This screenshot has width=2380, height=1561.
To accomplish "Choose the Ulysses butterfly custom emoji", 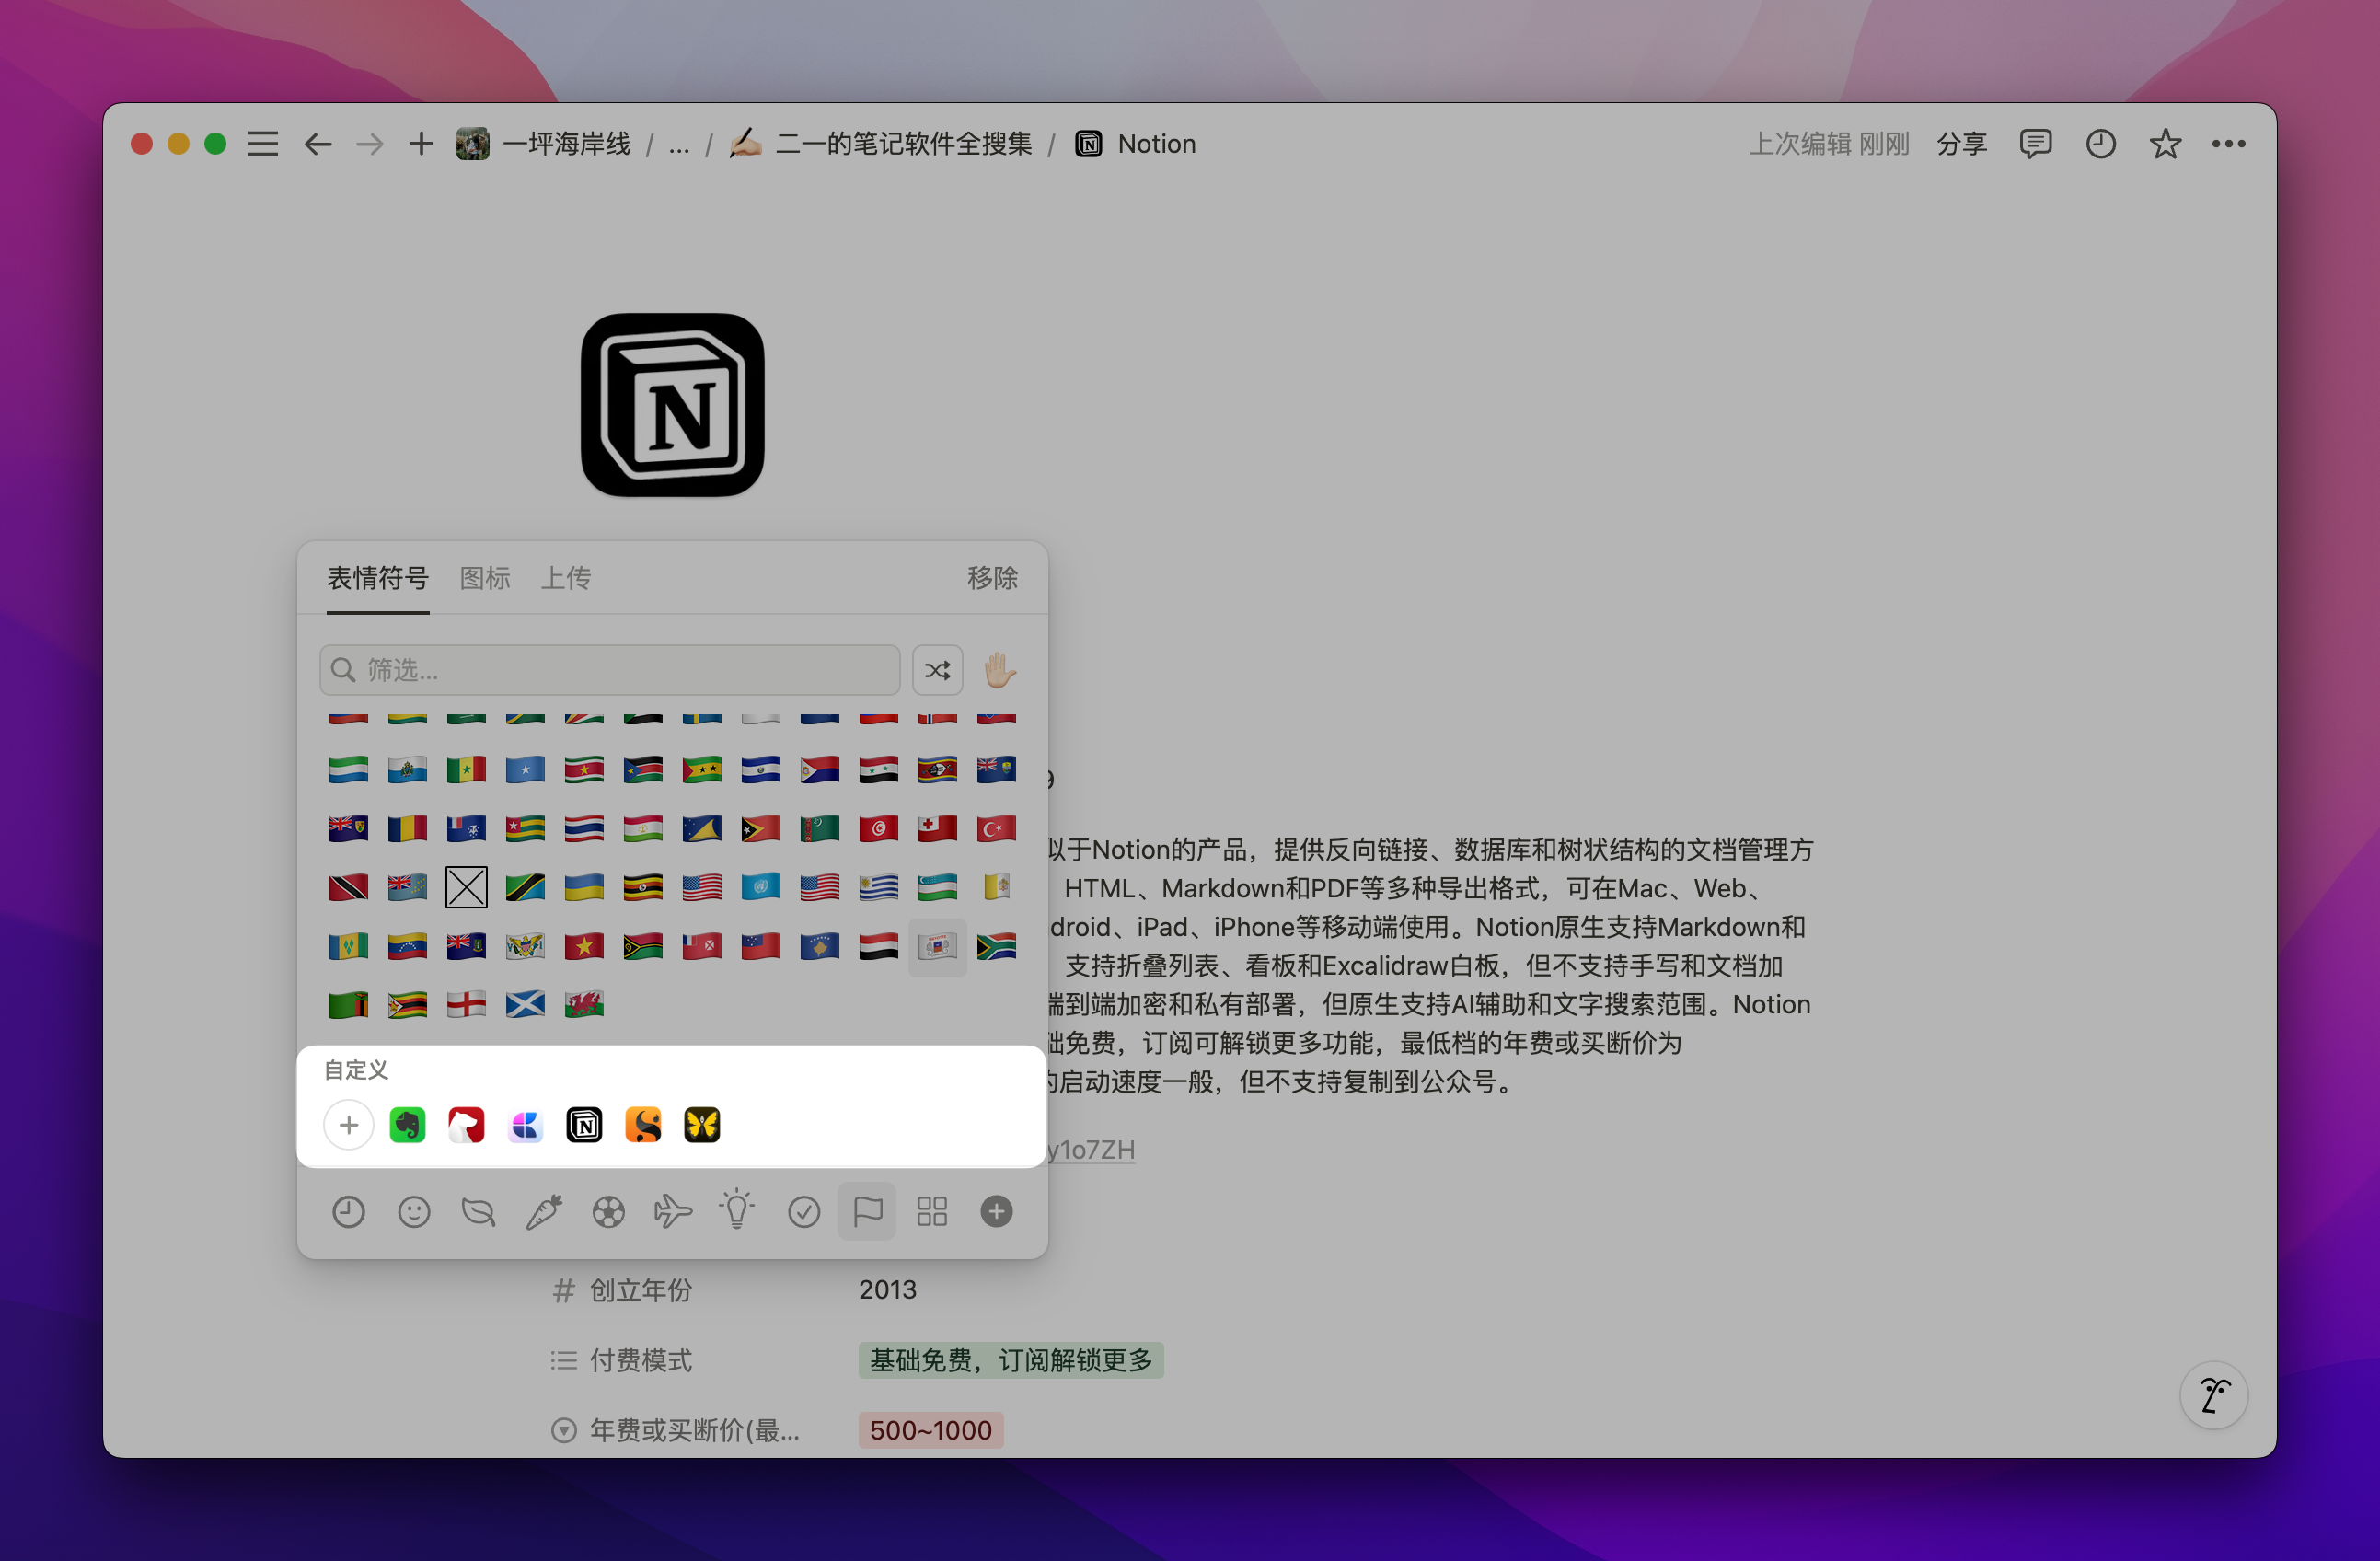I will click(702, 1125).
